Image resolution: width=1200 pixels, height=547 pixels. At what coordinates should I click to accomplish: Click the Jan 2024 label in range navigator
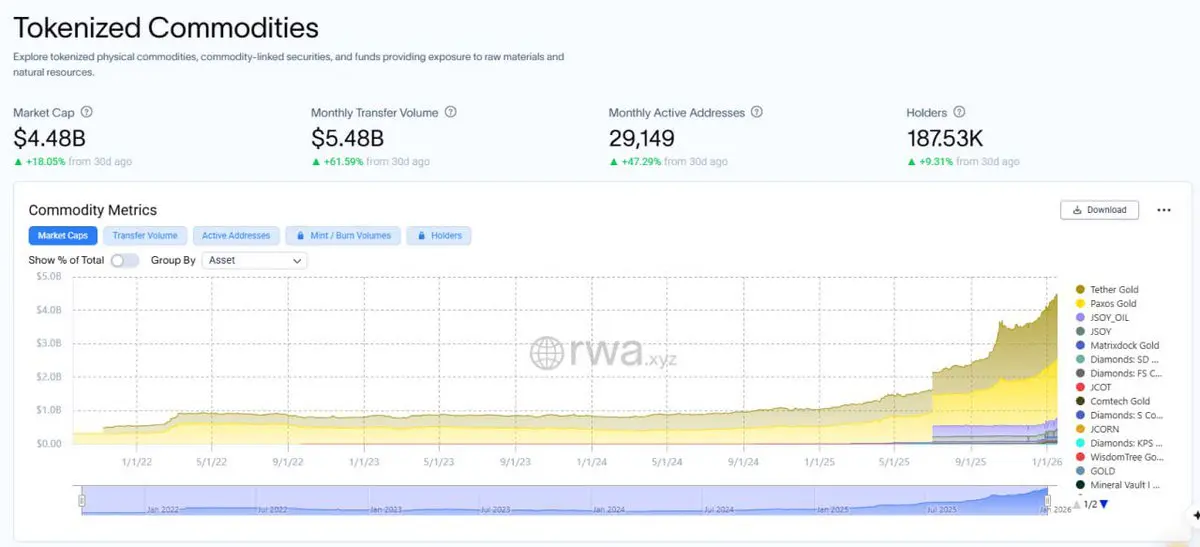coord(609,510)
